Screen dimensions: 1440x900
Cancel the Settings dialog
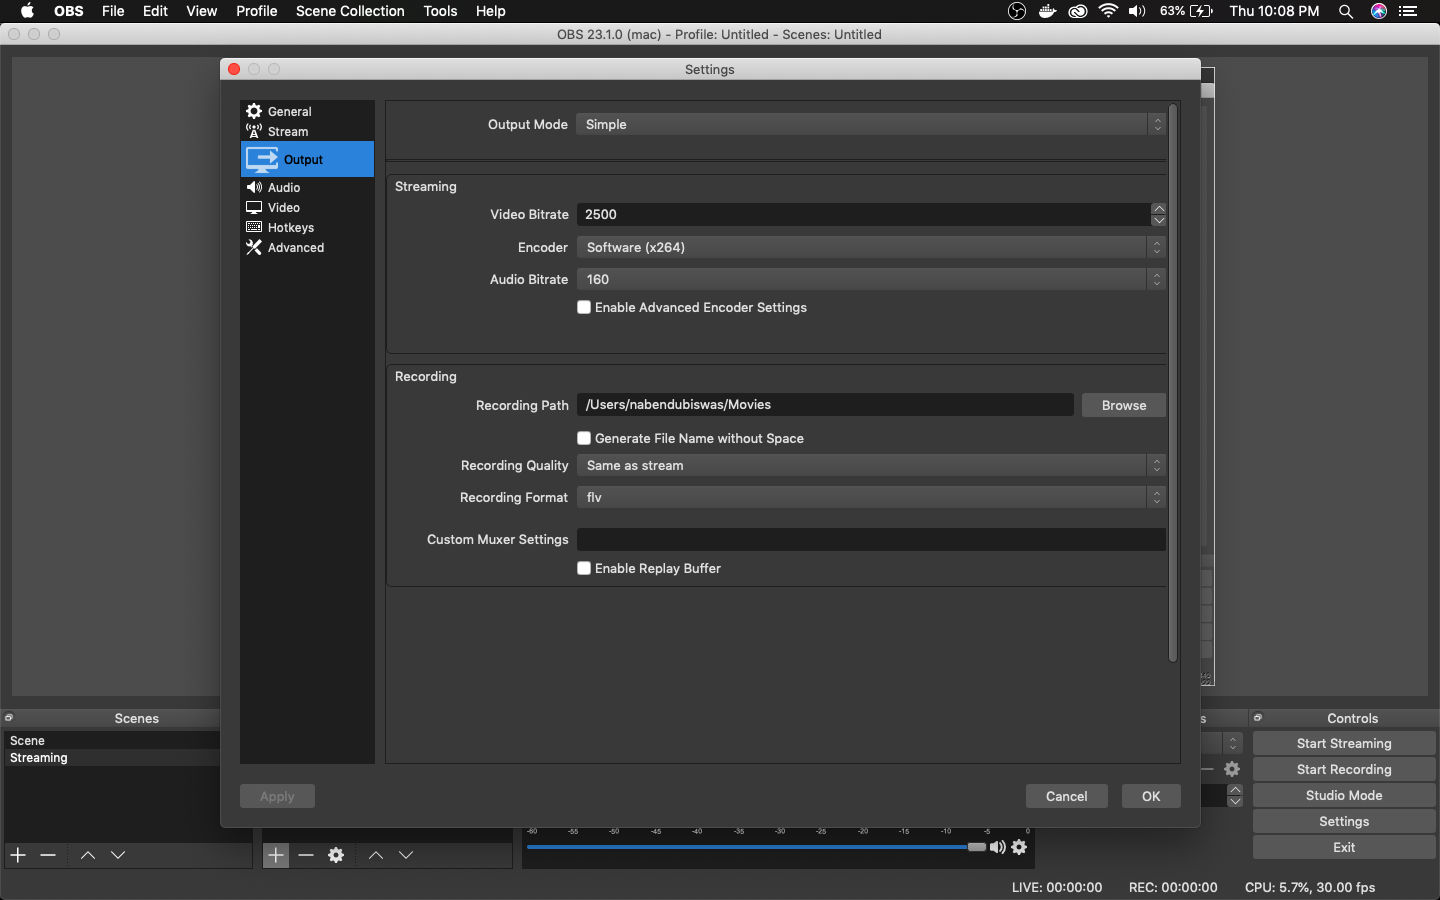tap(1066, 796)
